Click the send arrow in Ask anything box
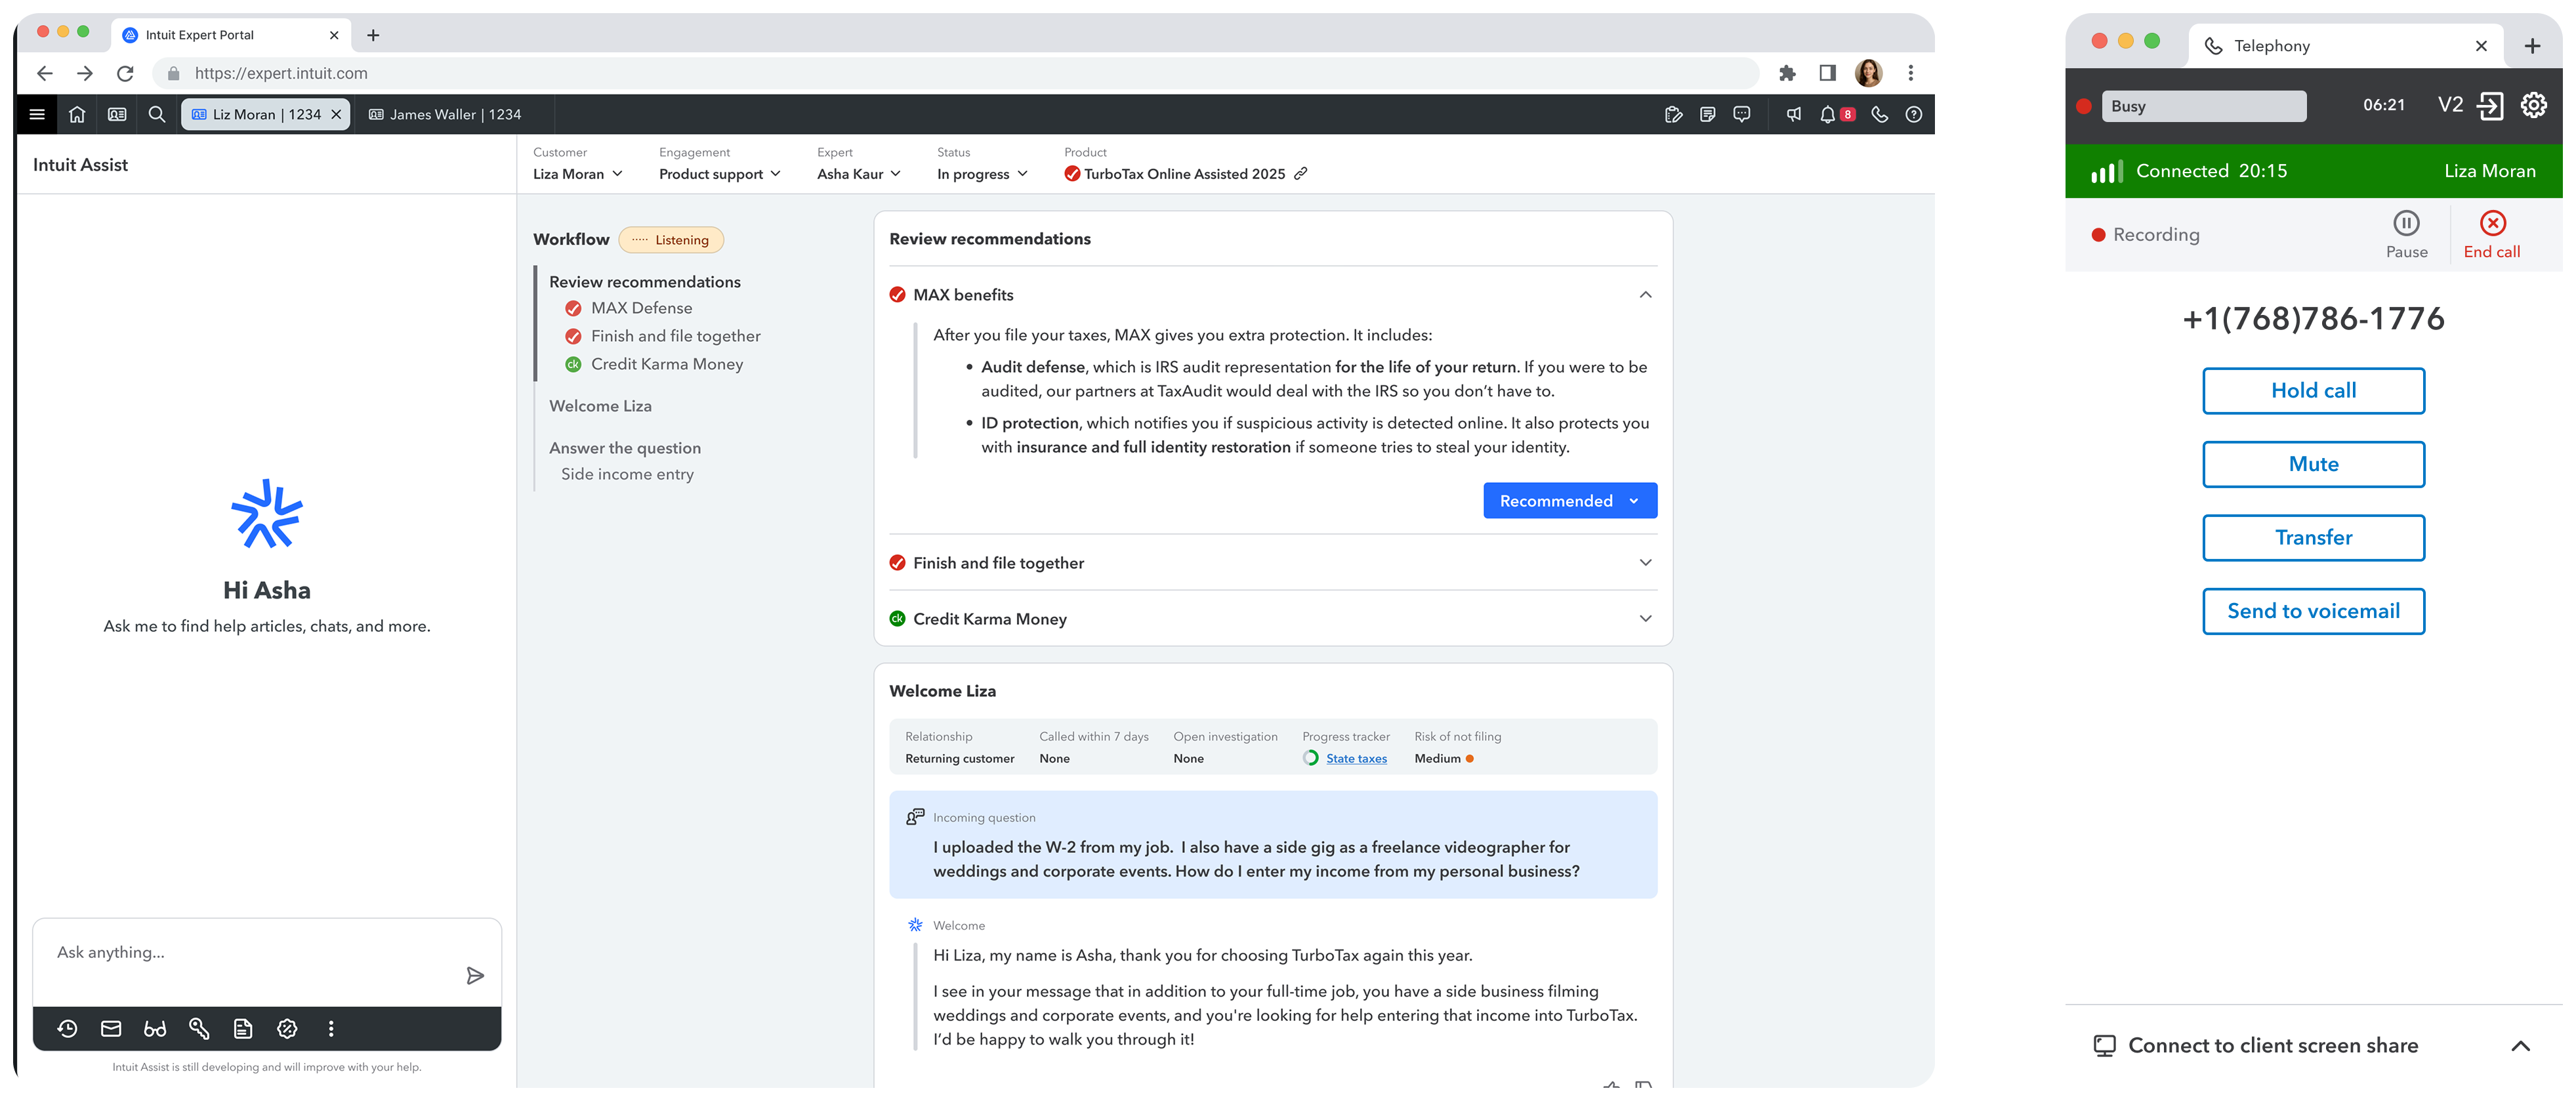Viewport: 2576px width, 1101px height. point(475,975)
